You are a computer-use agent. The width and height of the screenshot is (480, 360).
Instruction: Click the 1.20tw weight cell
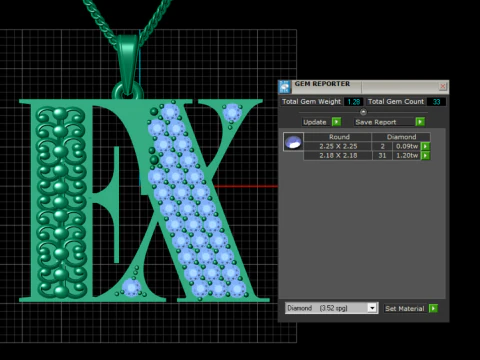tap(407, 155)
